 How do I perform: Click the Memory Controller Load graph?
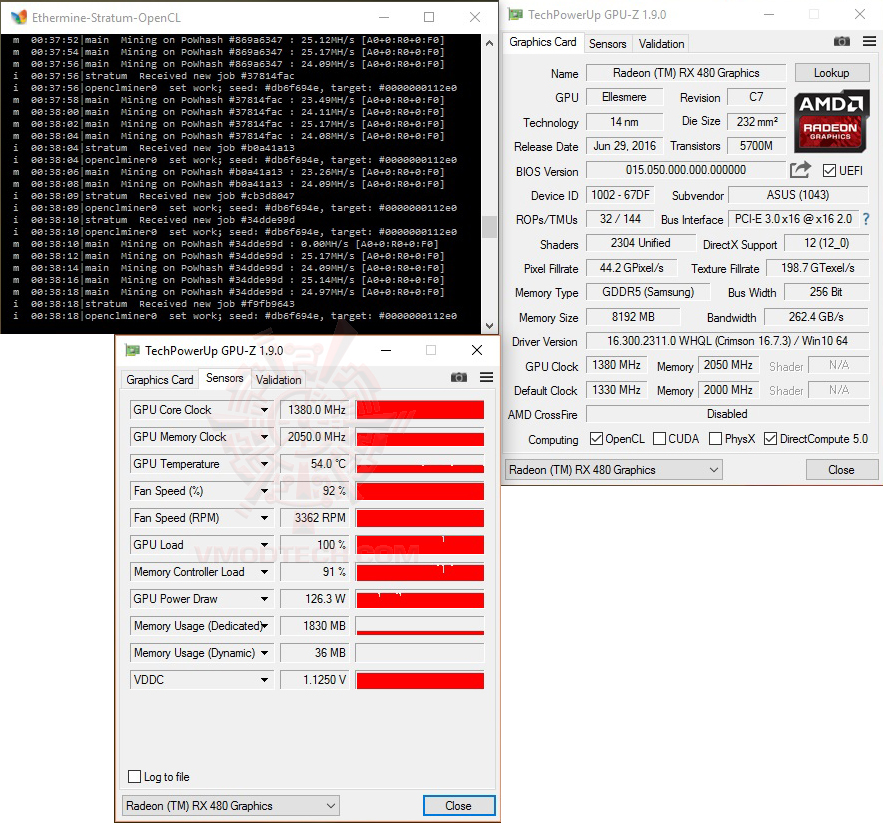(420, 572)
